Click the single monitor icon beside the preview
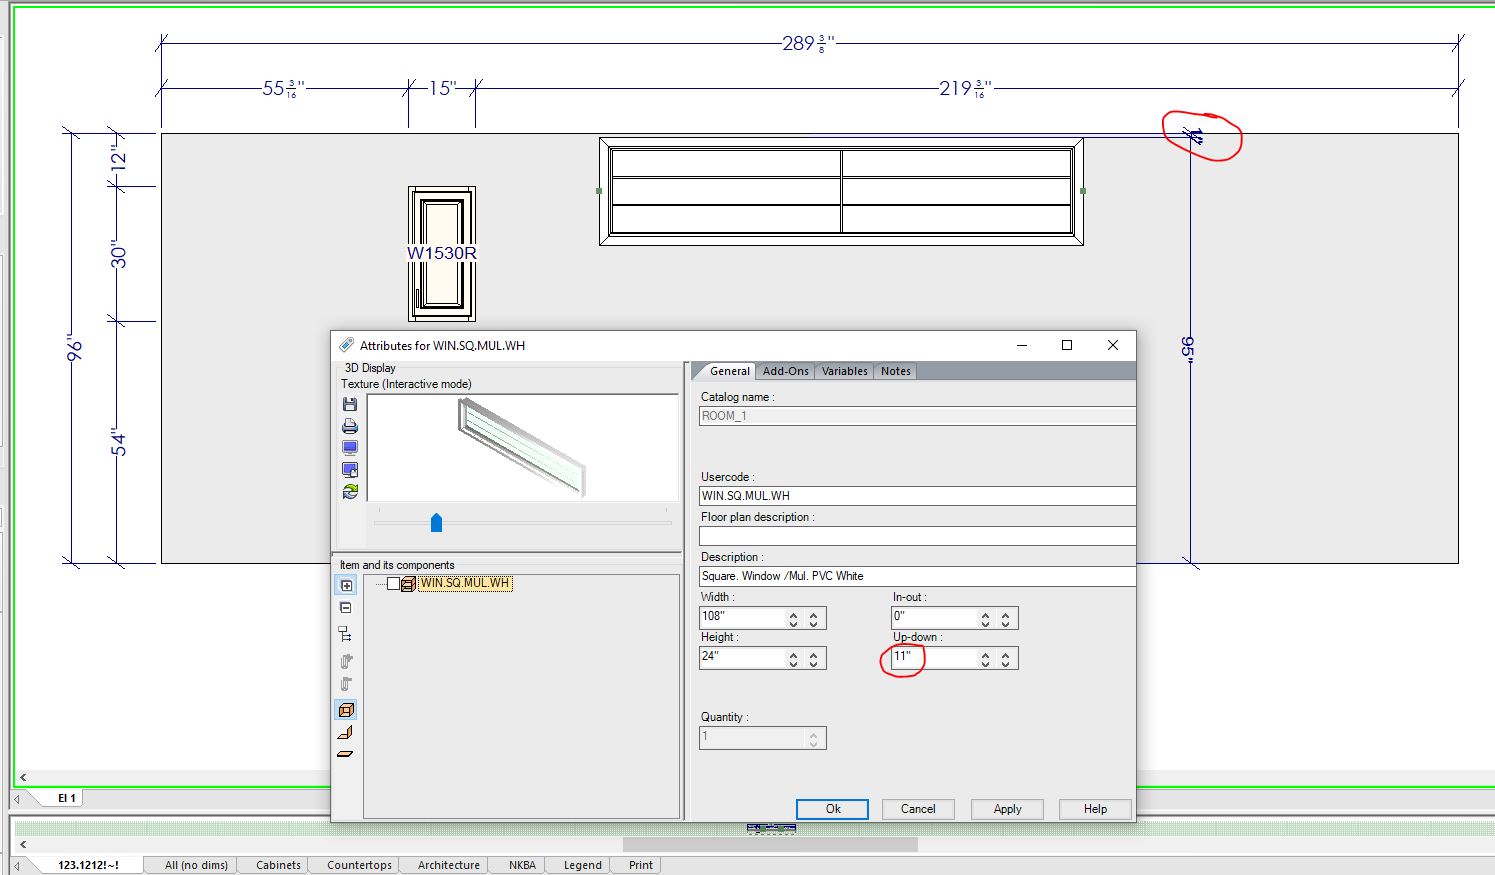Image resolution: width=1495 pixels, height=875 pixels. [x=349, y=448]
